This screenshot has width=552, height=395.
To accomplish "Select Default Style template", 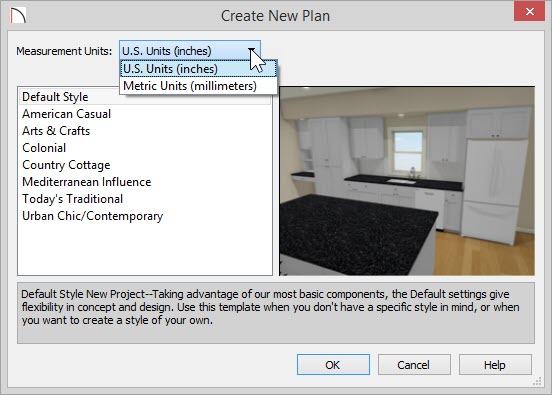I will (x=145, y=97).
